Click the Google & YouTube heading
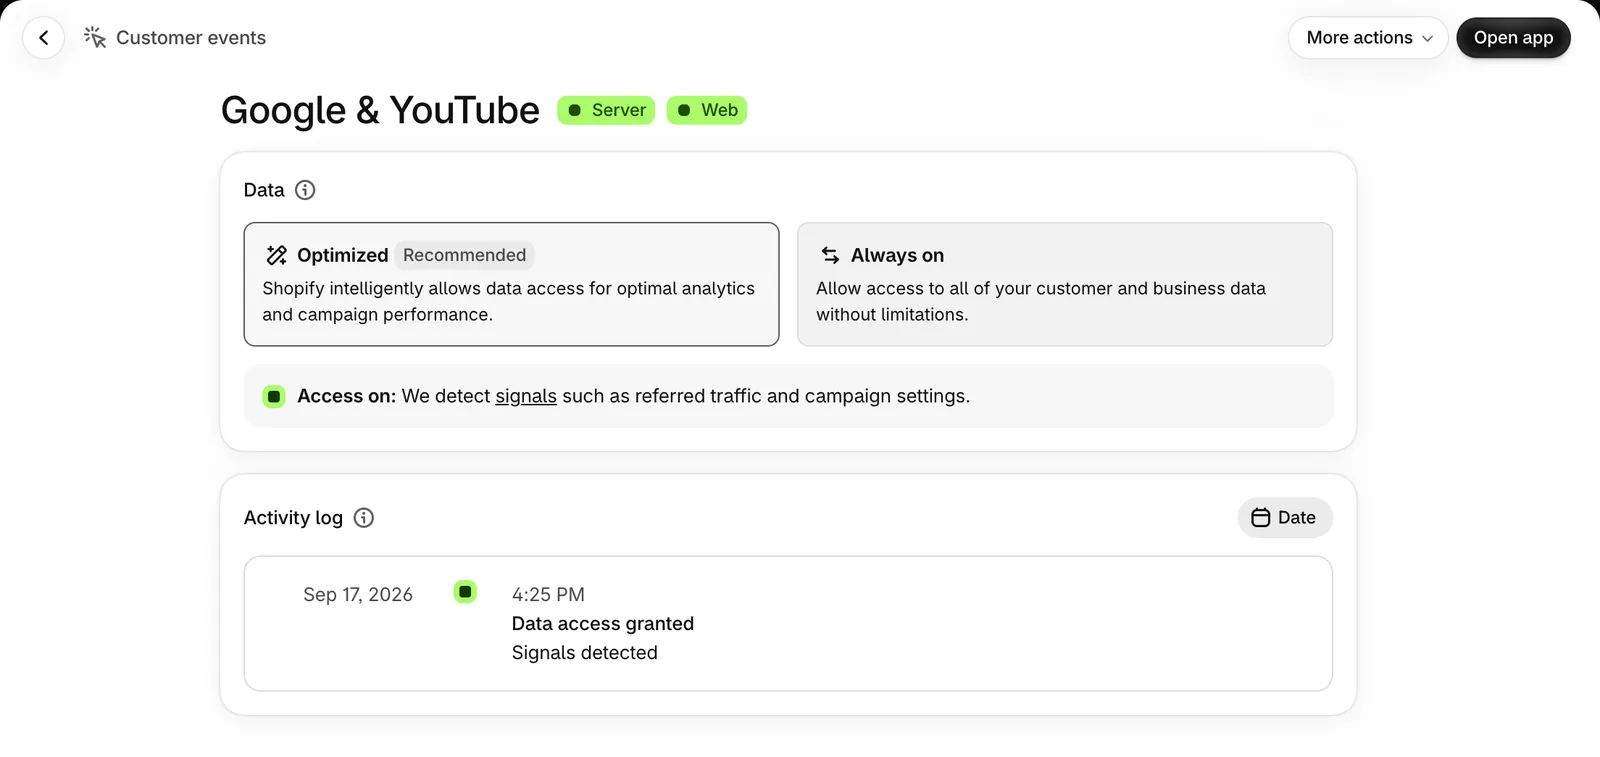 [380, 110]
